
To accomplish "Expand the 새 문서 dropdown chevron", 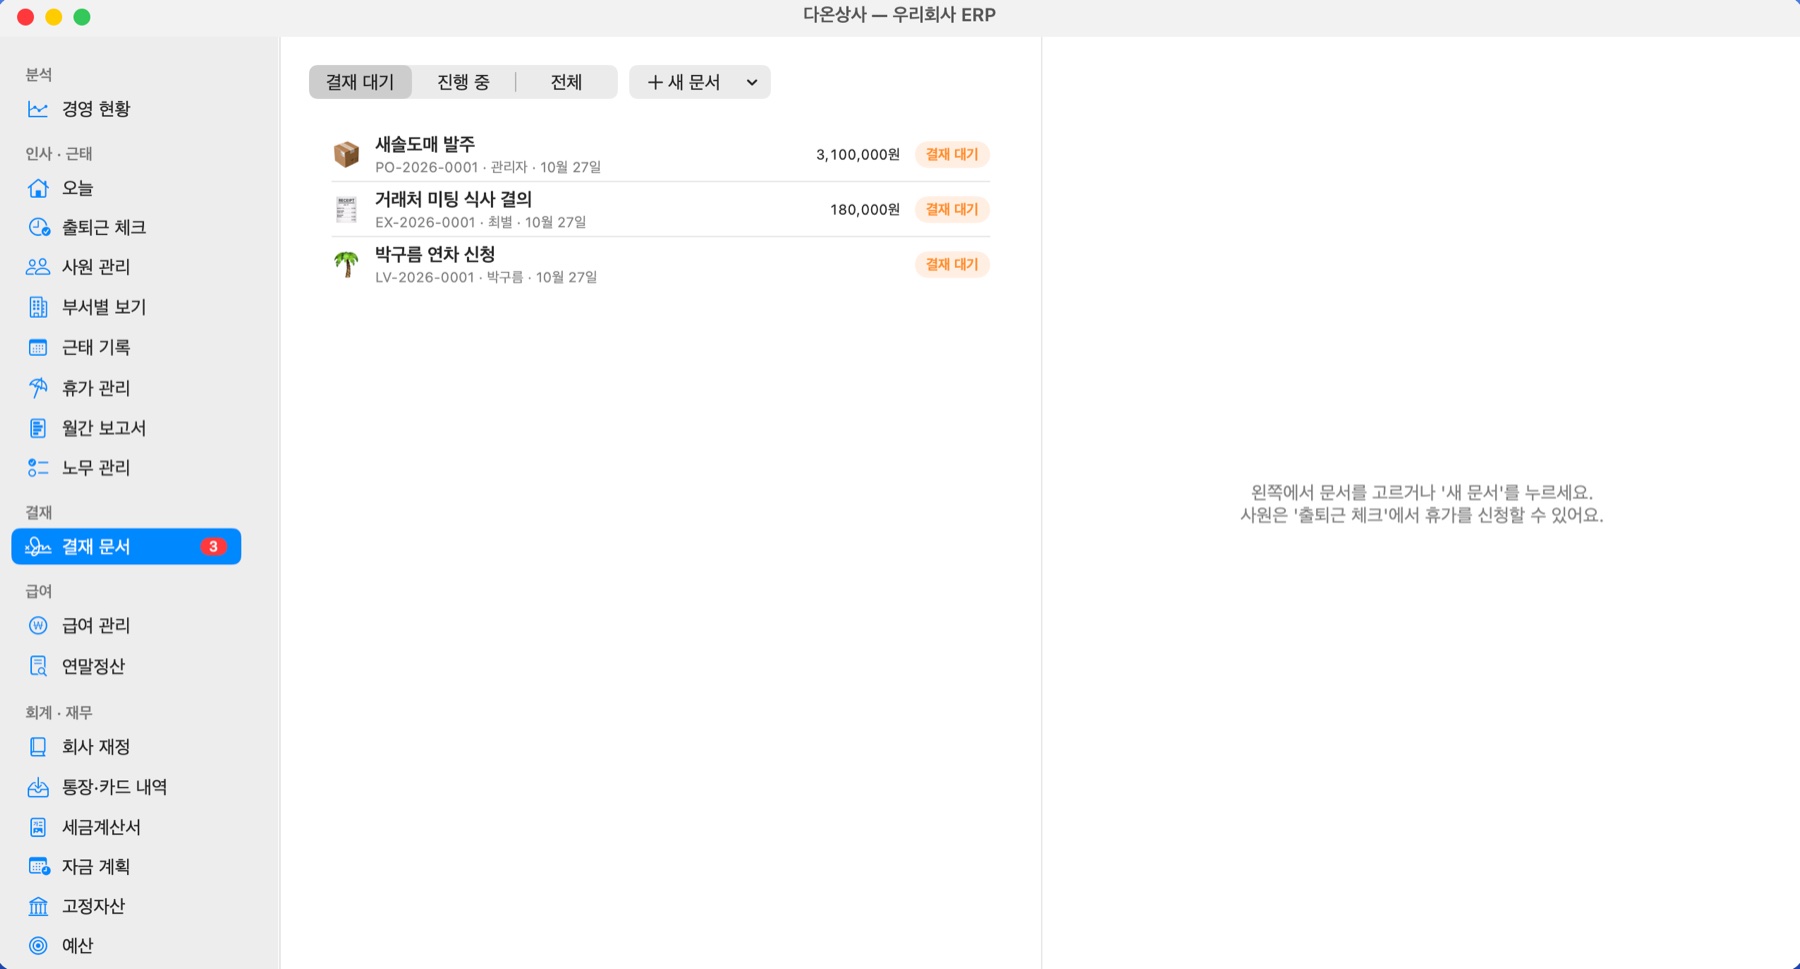I will pyautogui.click(x=752, y=82).
